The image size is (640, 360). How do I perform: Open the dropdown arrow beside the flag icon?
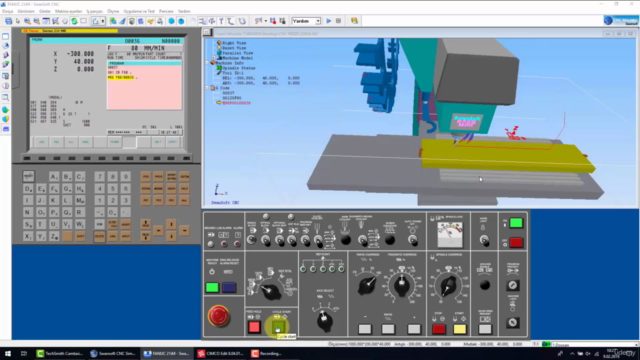265,21
